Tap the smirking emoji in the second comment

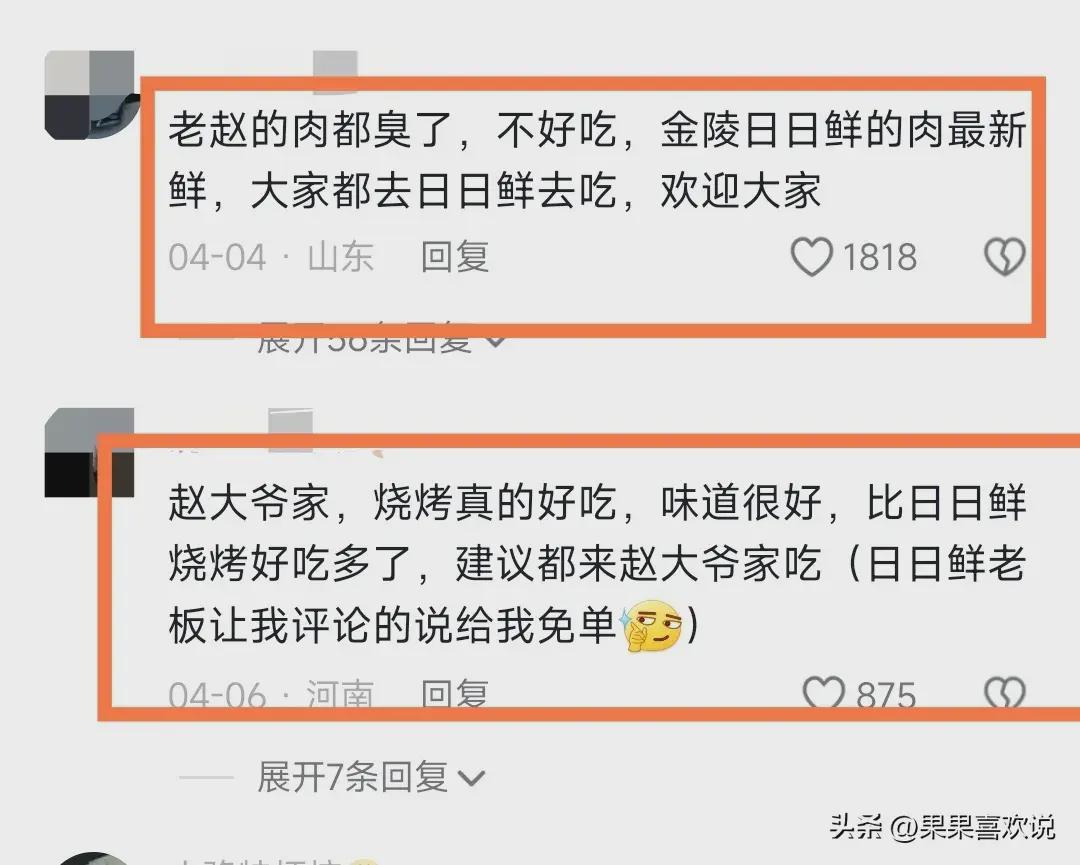point(652,626)
